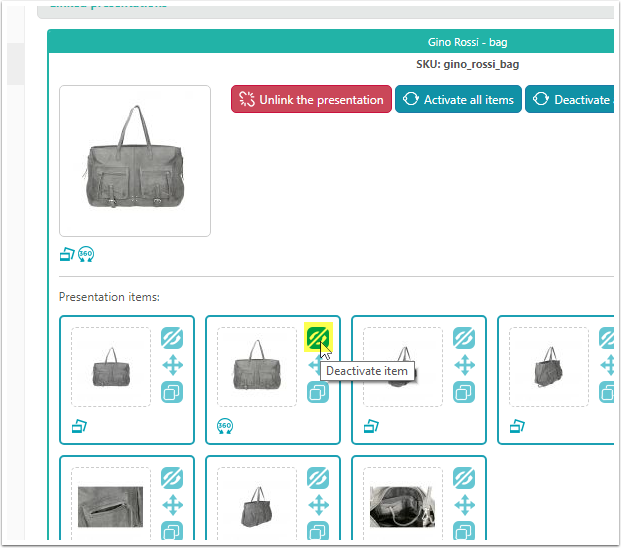Select the first item's front bag thumbnail
The height and width of the screenshot is (548, 621).
[x=111, y=367]
